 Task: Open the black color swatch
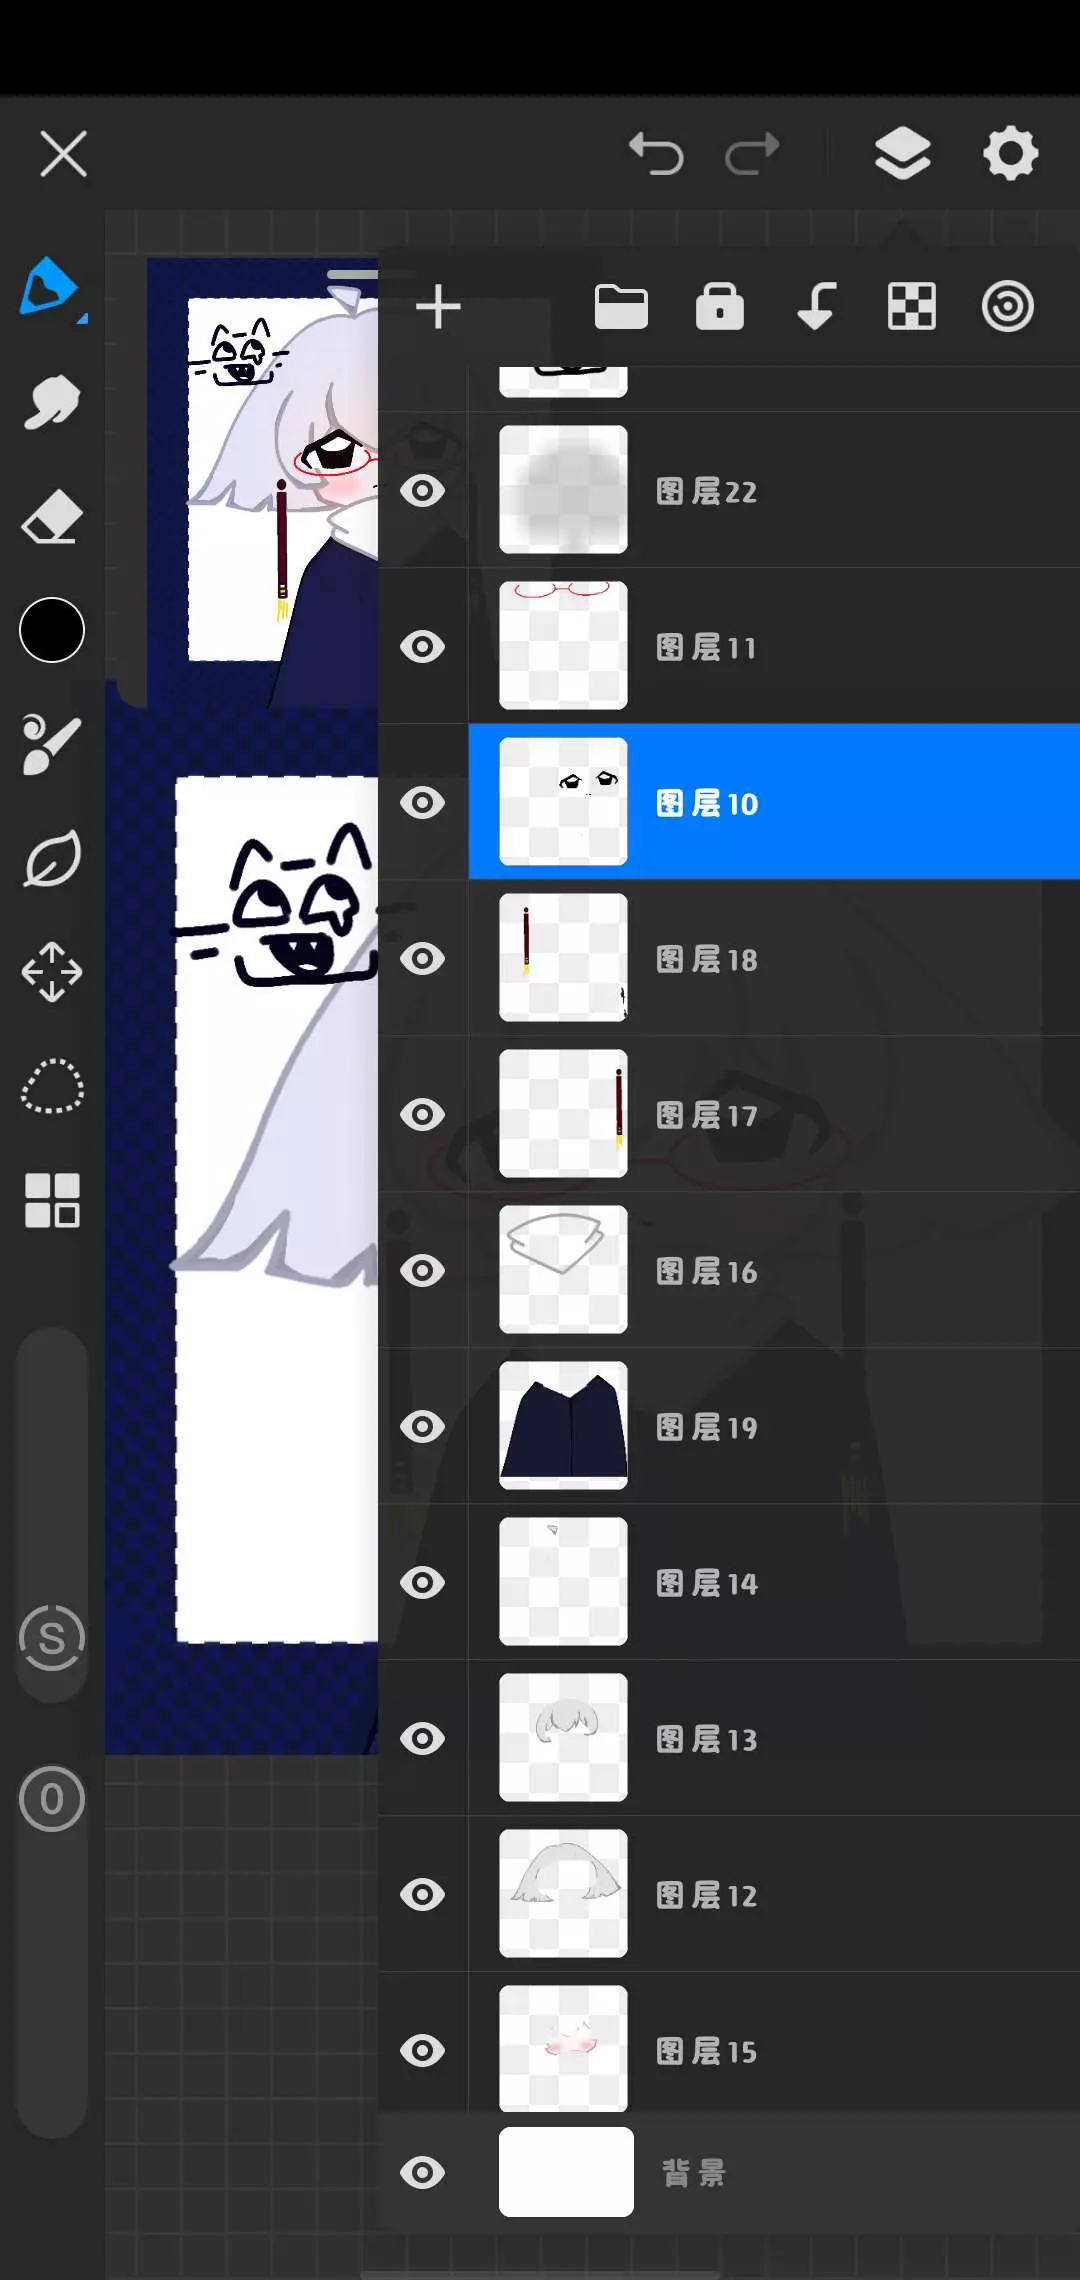click(x=52, y=630)
